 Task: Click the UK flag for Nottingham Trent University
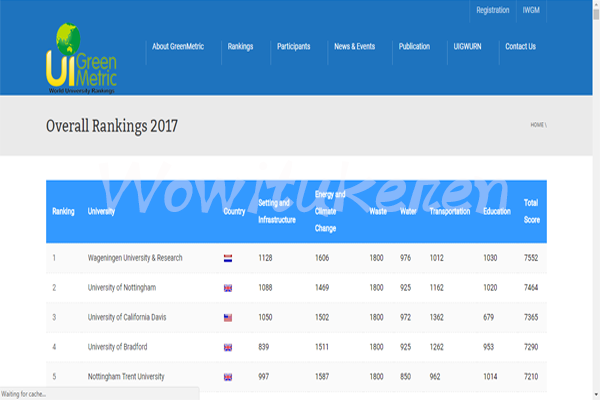[228, 377]
